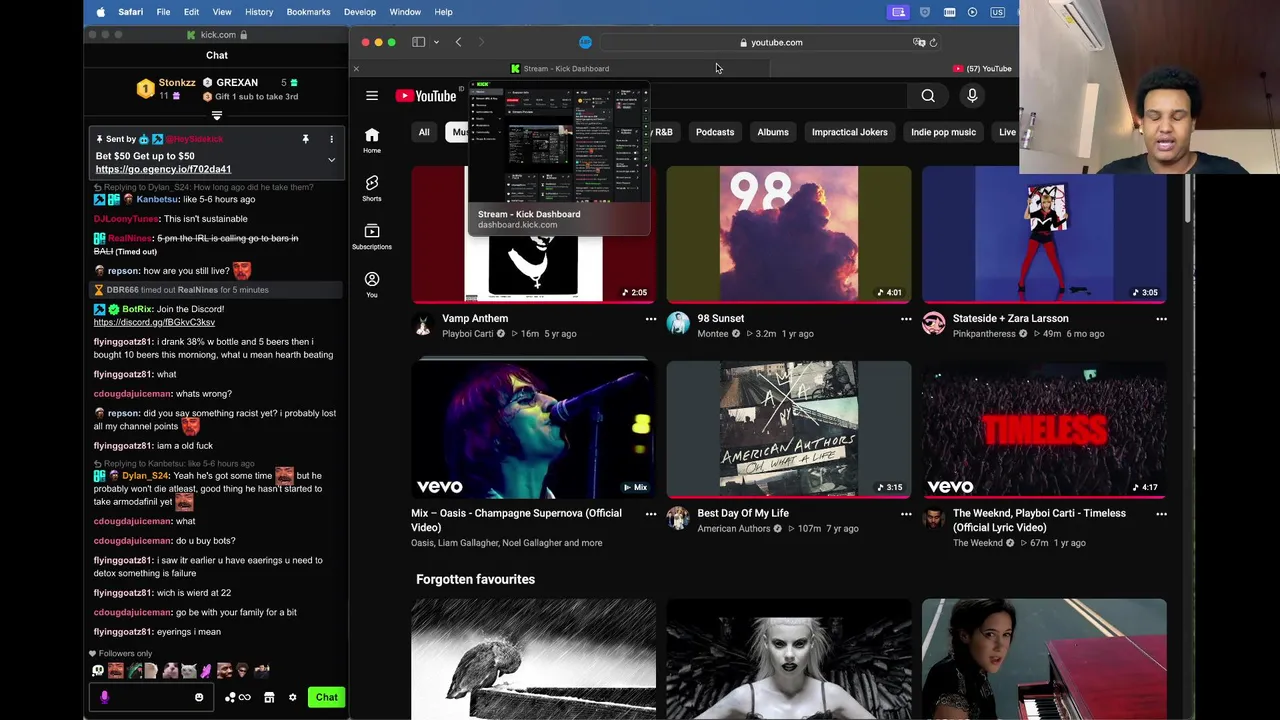Open Home in the YouTube sidebar
1280x720 pixels.
(372, 140)
